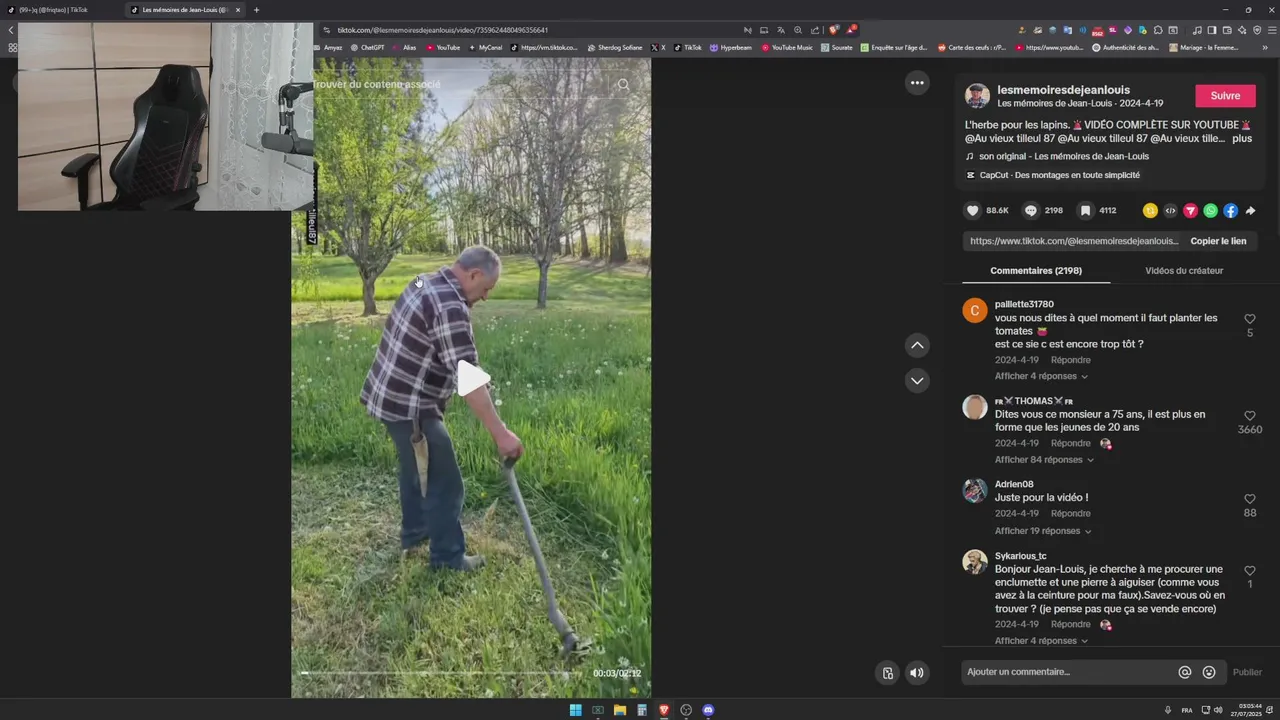Open a new browser tab with plus
Screen dimensions: 1280x720
256,10
